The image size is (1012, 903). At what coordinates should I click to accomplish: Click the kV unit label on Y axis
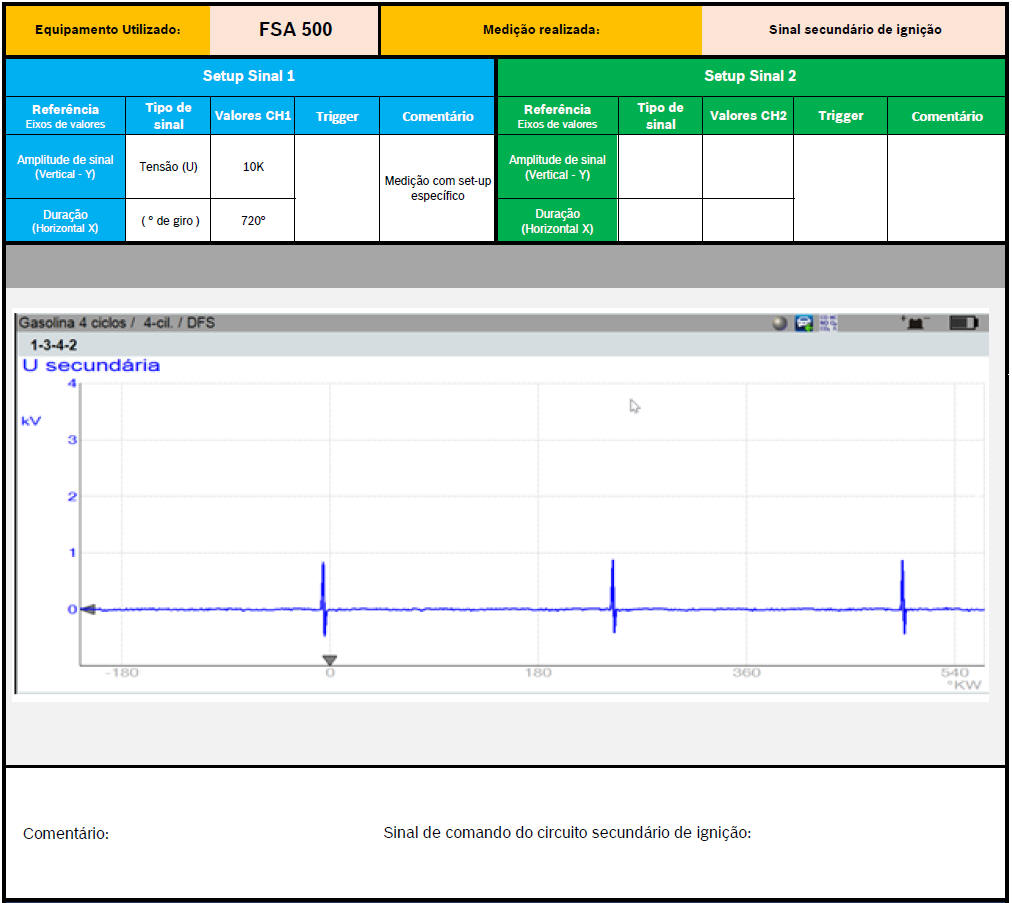pos(32,422)
